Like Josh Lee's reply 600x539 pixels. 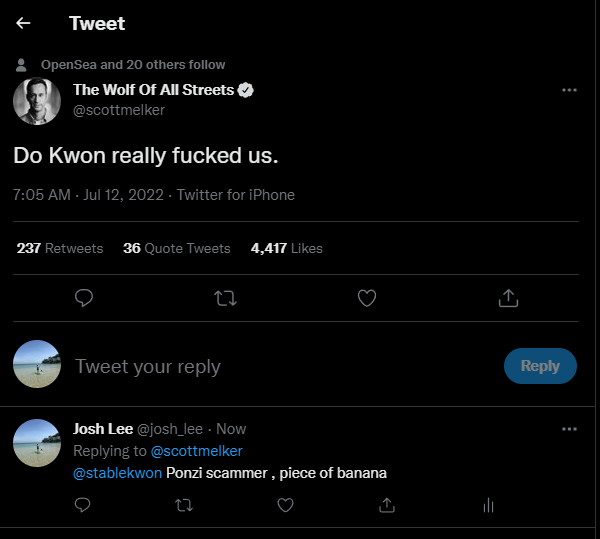(285, 505)
